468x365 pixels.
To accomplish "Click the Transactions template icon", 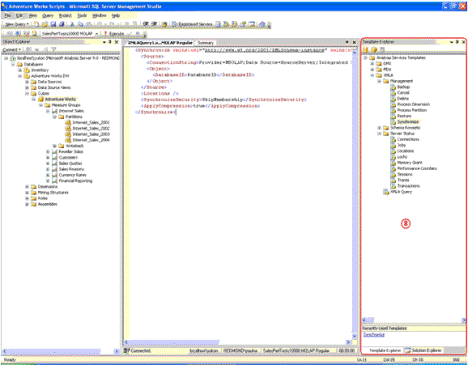I will coord(393,186).
